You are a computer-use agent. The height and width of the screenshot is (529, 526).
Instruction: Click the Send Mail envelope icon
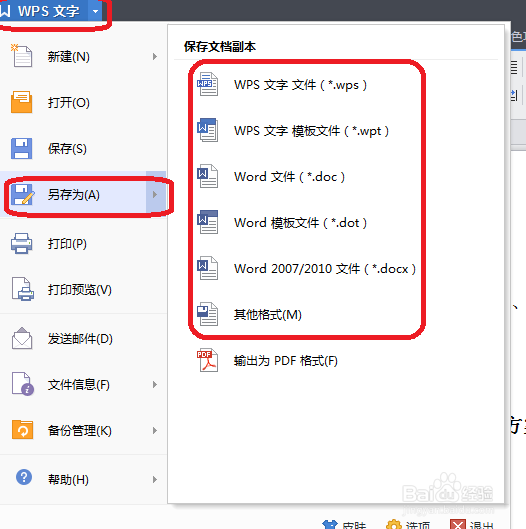pyautogui.click(x=22, y=338)
